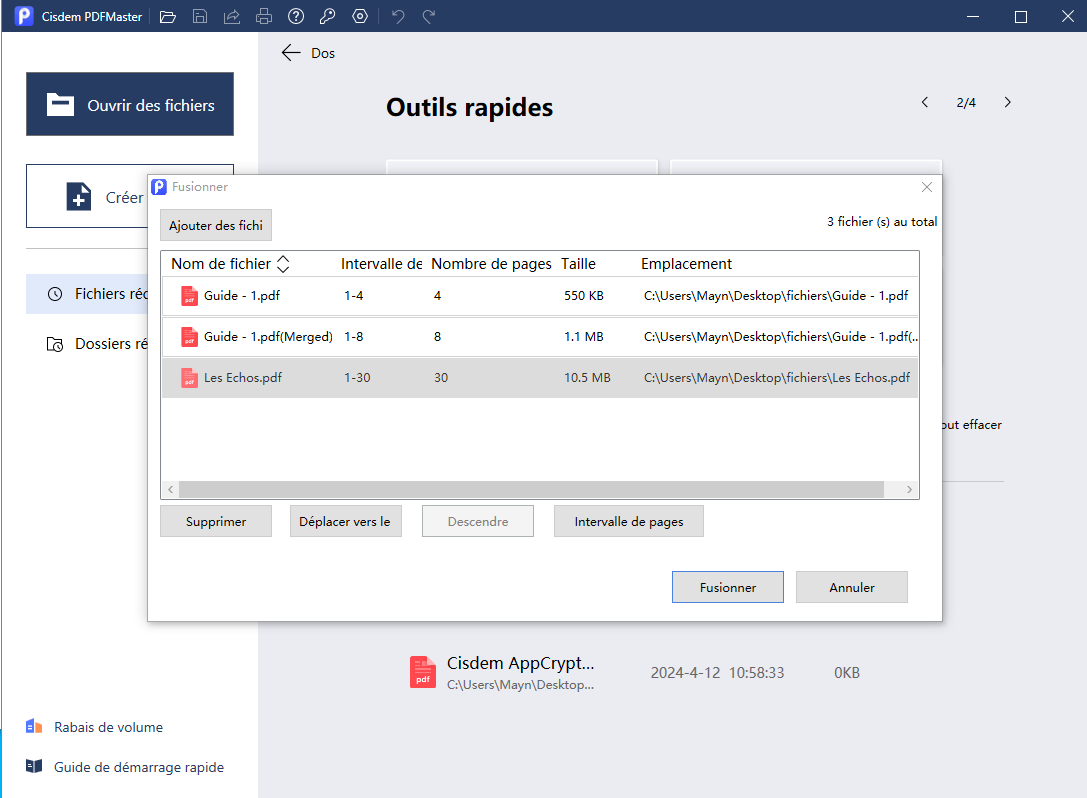The image size is (1087, 798).
Task: Click the Guide de démarrage rapide book icon
Action: [x=34, y=767]
